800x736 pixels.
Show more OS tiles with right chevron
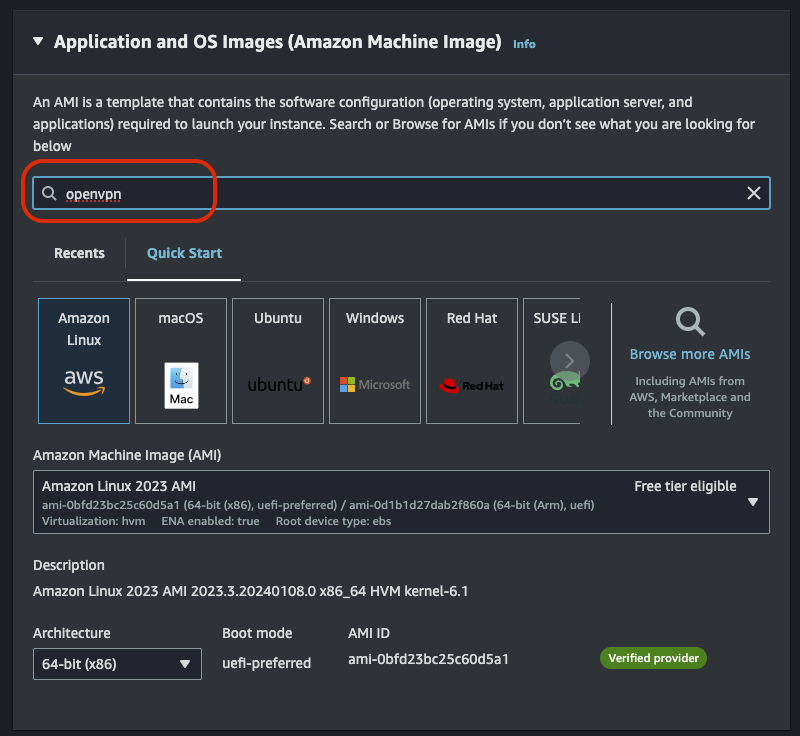(569, 361)
